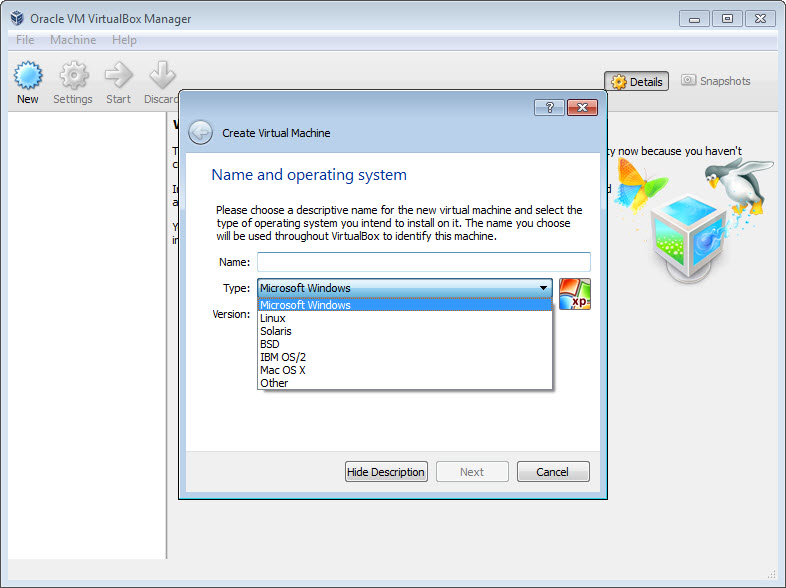786x588 pixels.
Task: Open the File menu
Action: click(x=25, y=40)
